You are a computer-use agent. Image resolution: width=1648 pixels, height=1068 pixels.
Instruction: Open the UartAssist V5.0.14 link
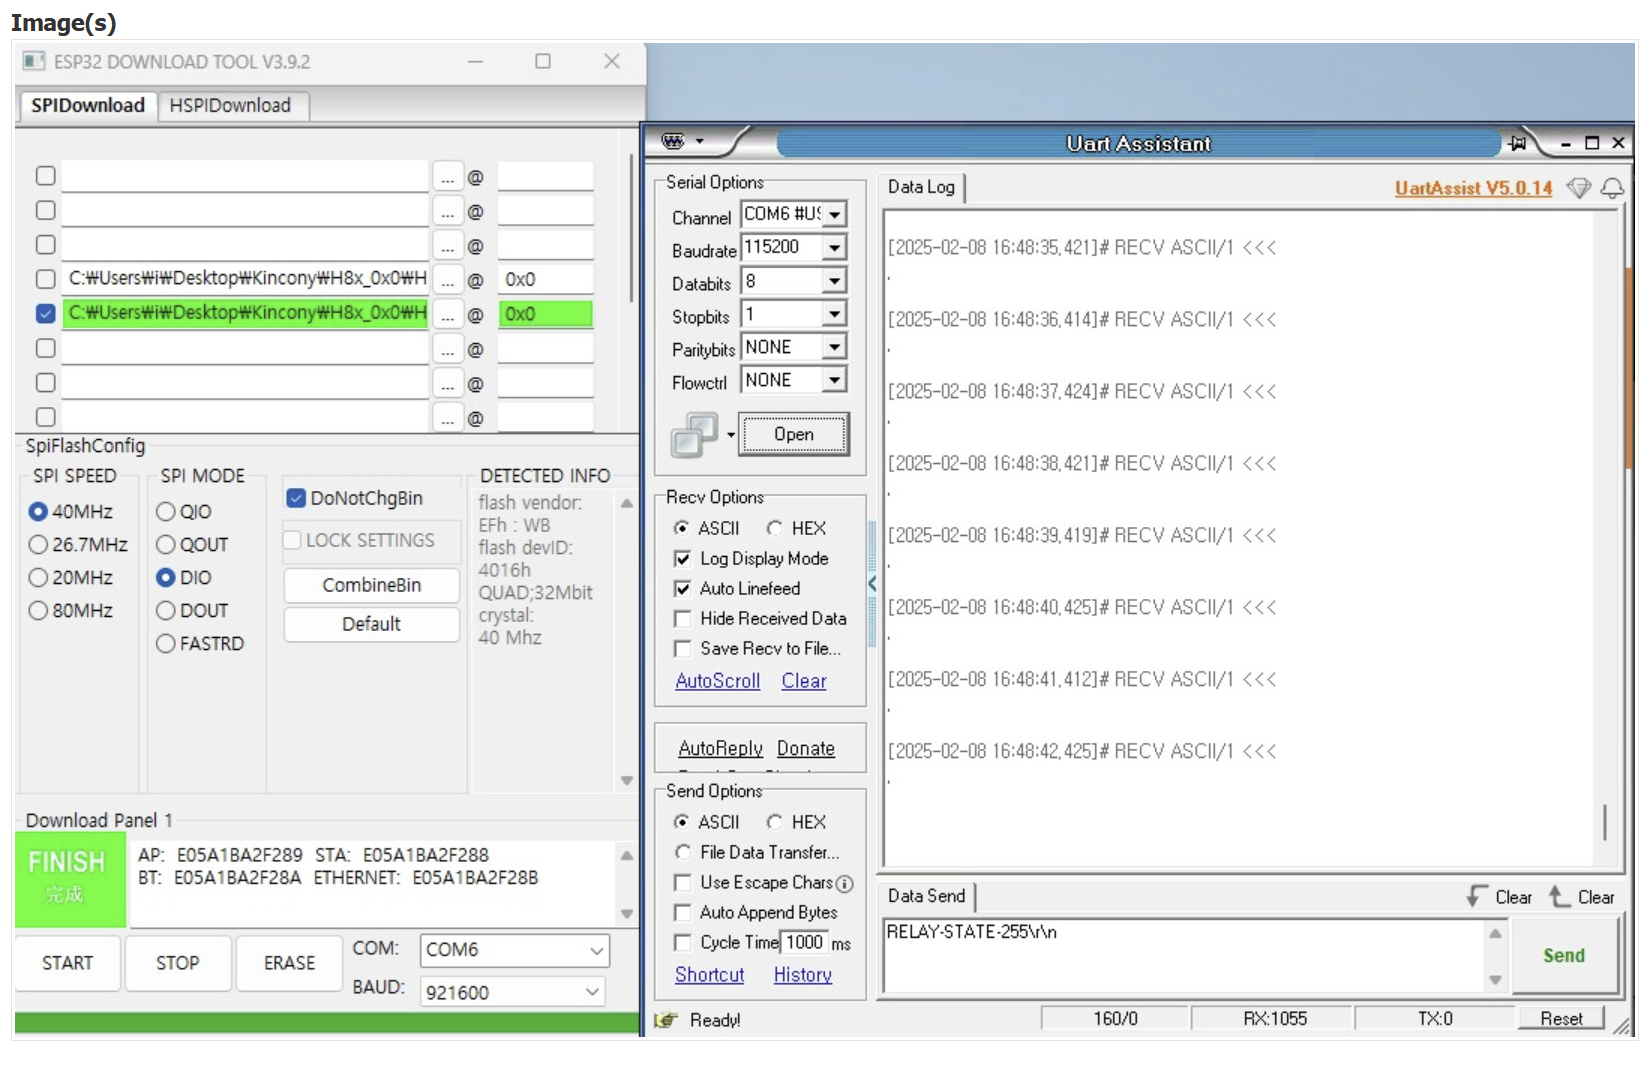click(x=1473, y=188)
